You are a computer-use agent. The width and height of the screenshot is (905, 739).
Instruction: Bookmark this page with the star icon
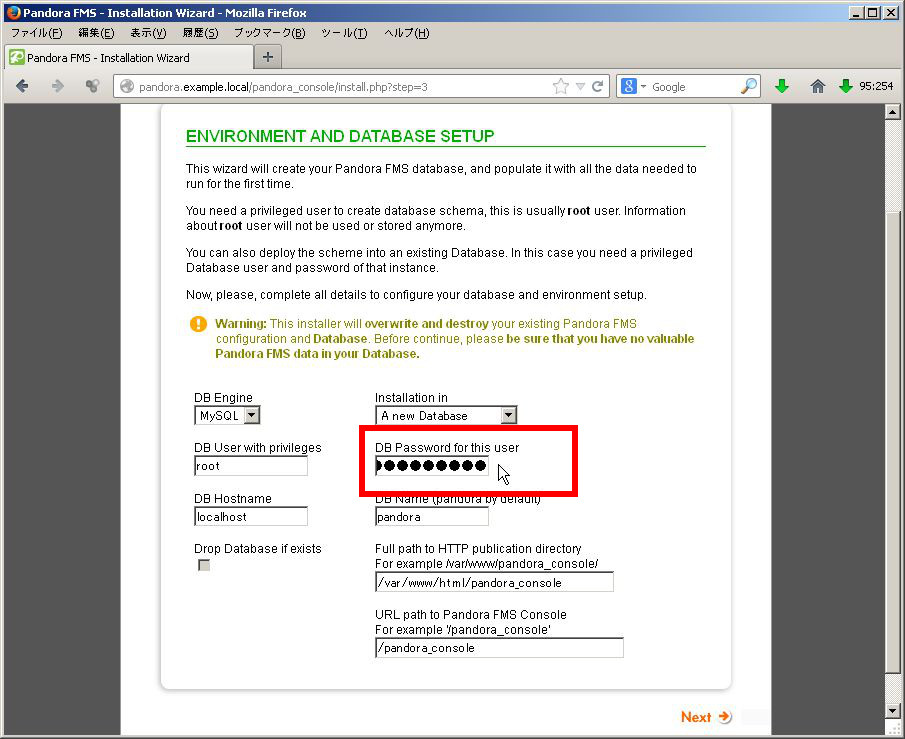pos(560,87)
